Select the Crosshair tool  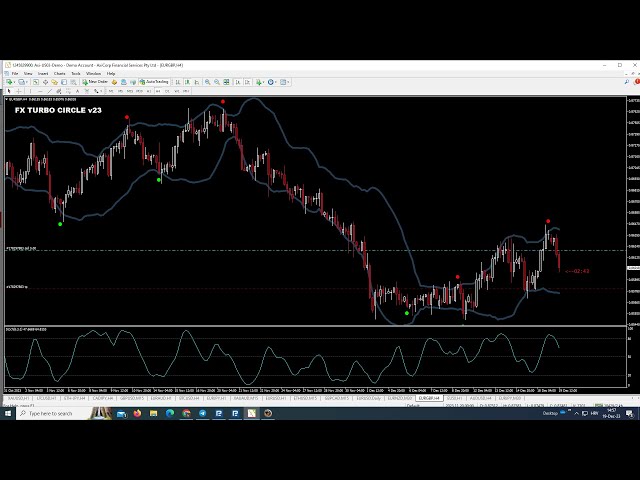18,91
